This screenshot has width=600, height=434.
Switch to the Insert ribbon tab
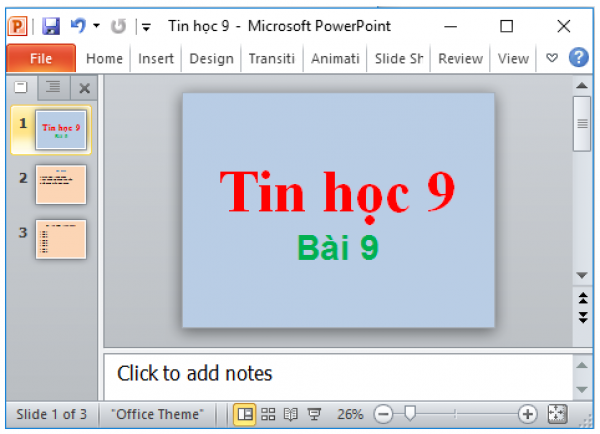[156, 59]
